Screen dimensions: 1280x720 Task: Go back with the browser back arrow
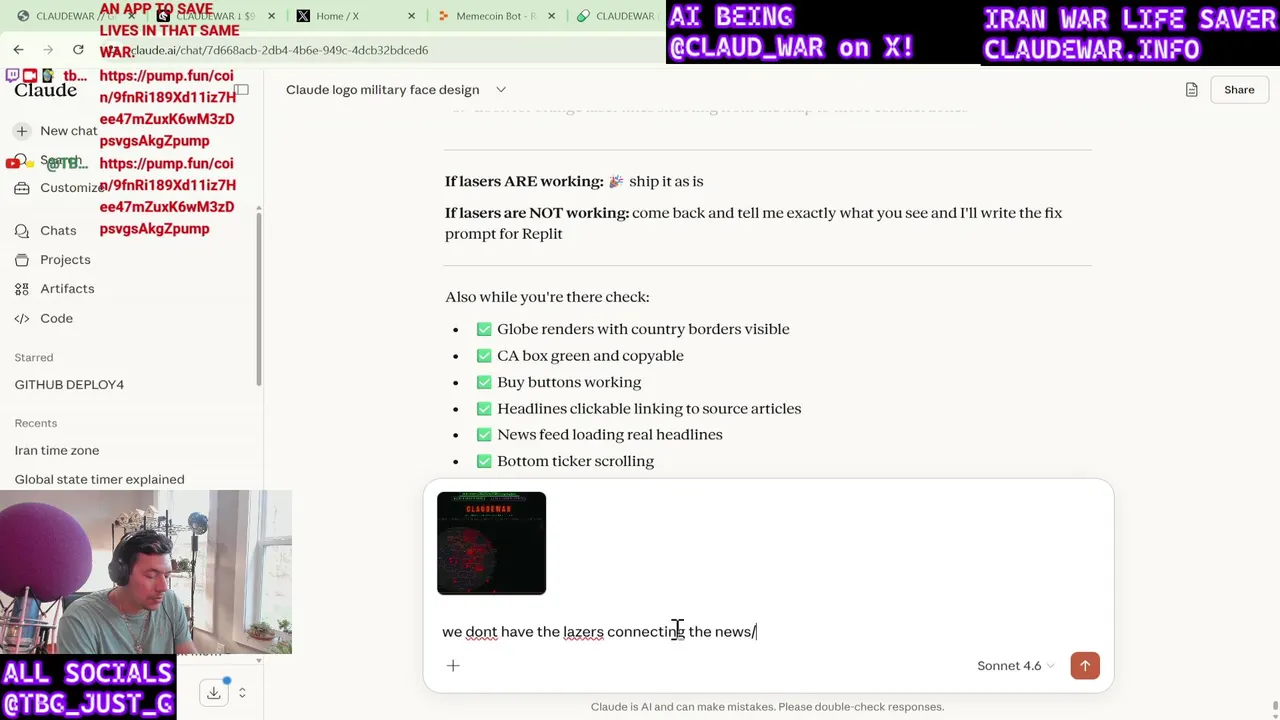point(18,50)
